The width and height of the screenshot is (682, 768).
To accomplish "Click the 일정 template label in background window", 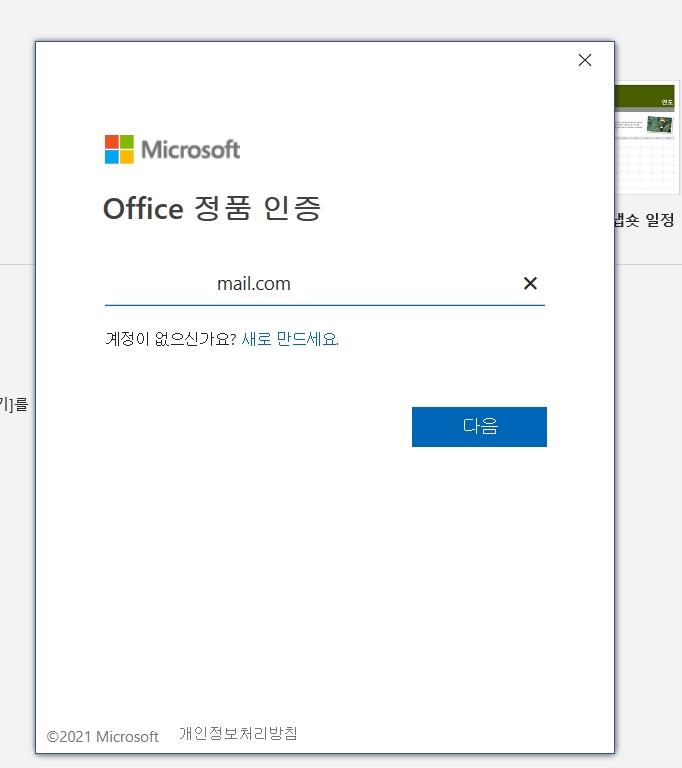I will point(645,220).
